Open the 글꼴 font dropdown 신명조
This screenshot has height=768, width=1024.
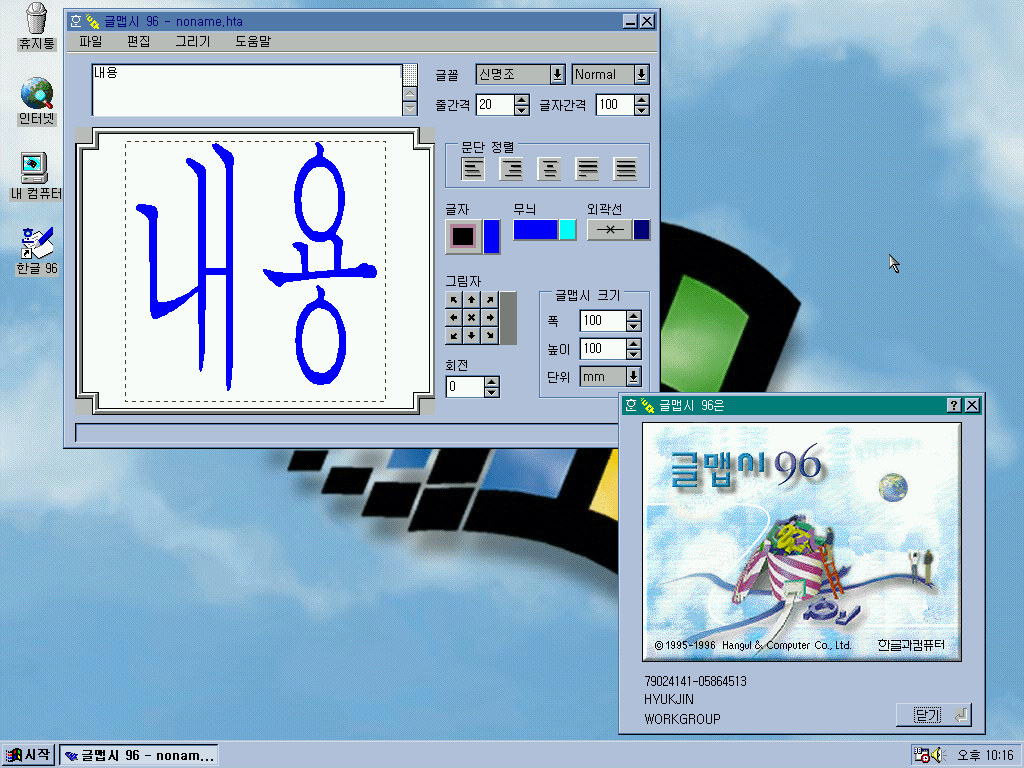pyautogui.click(x=557, y=74)
